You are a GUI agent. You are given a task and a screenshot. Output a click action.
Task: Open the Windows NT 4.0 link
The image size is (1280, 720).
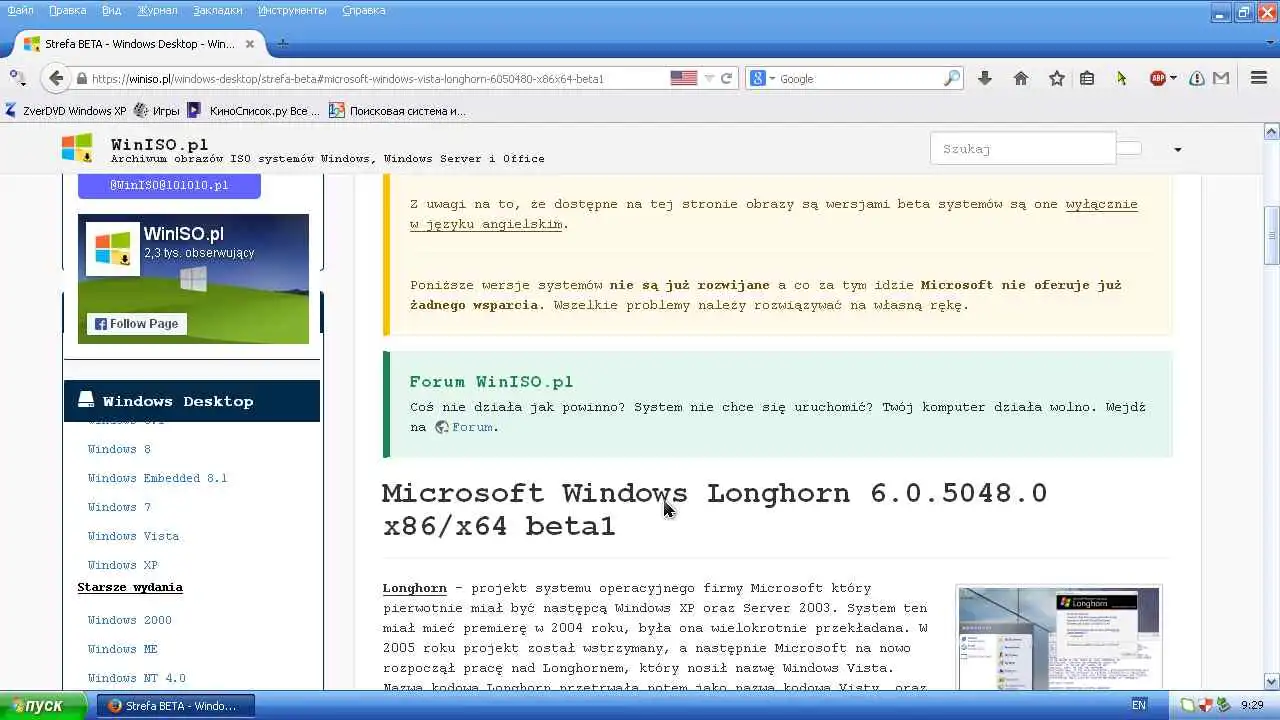click(136, 678)
